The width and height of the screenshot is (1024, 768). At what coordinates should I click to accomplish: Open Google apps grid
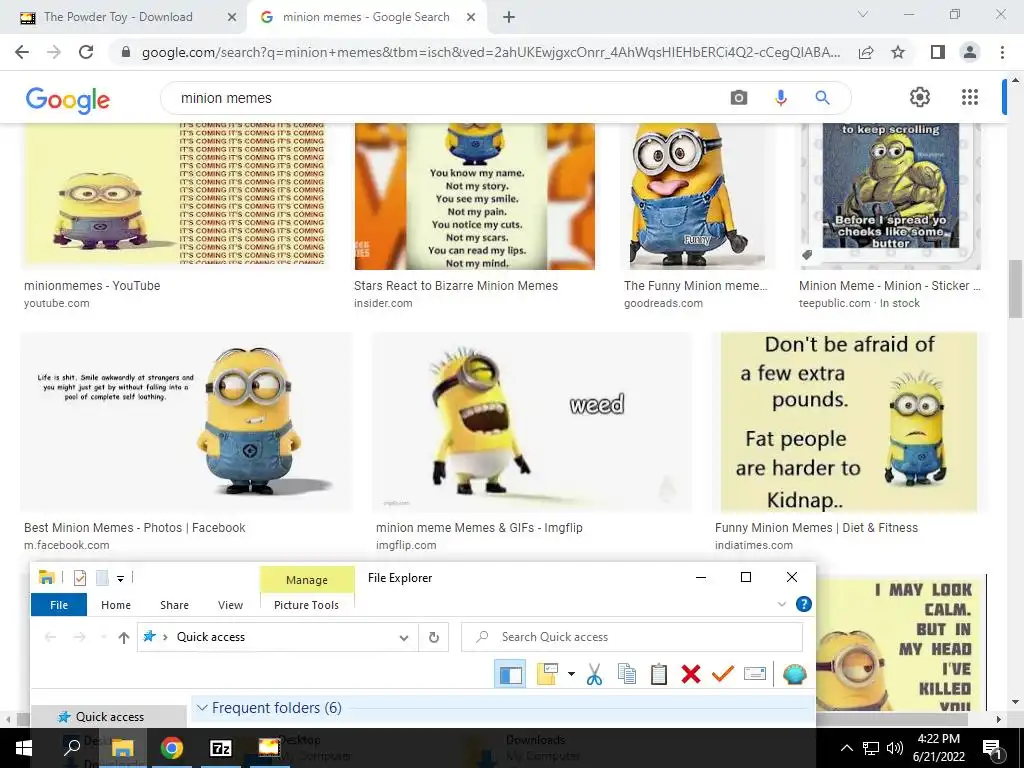[x=970, y=97]
